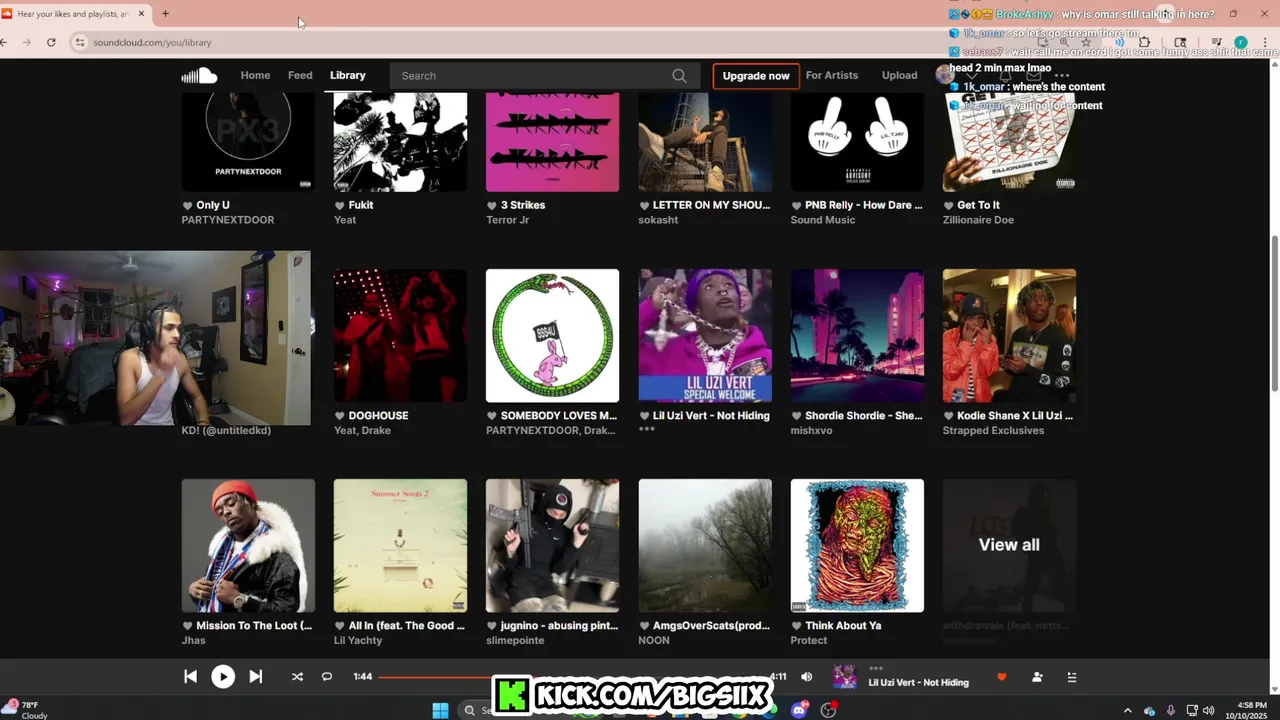Open the Home tab
This screenshot has width=1280, height=720.
point(255,75)
